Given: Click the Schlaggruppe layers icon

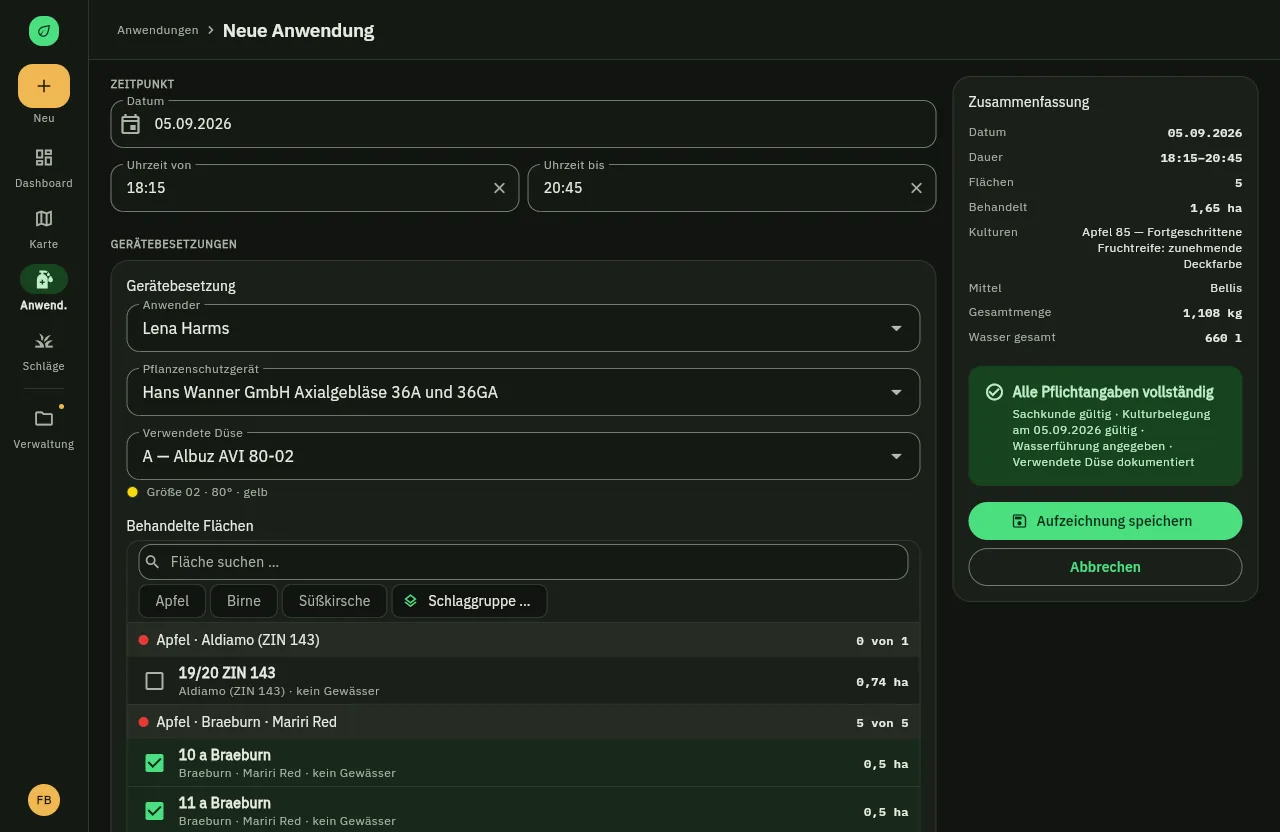Looking at the screenshot, I should [410, 601].
